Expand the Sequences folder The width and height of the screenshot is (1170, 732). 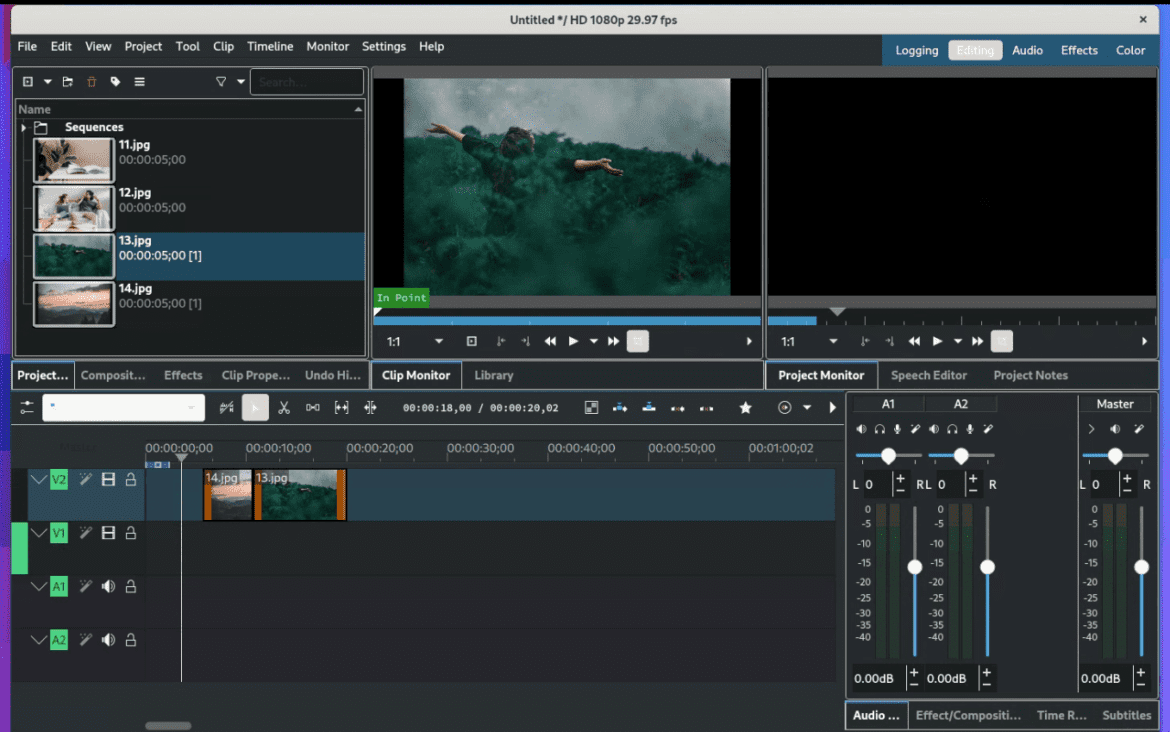click(22, 127)
